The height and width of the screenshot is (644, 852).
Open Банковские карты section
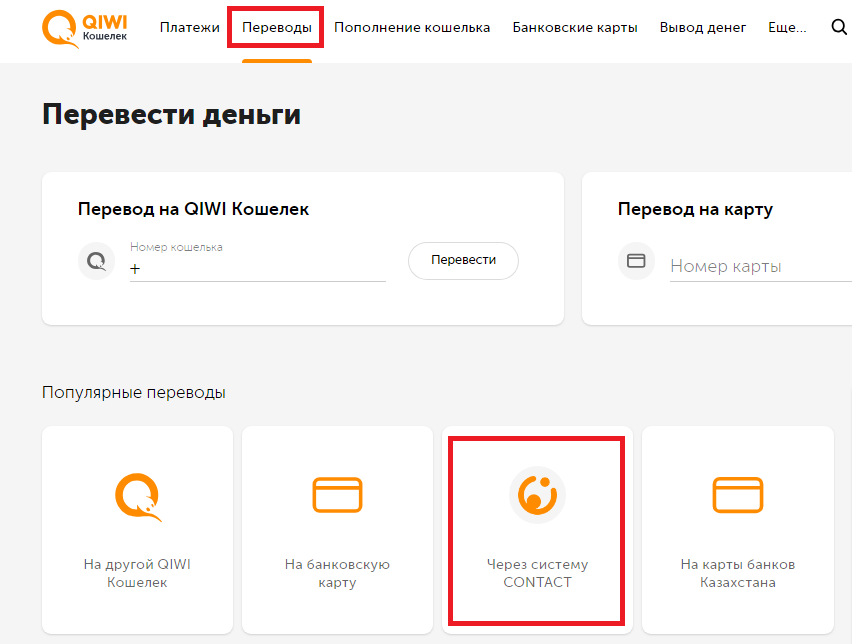[x=575, y=27]
